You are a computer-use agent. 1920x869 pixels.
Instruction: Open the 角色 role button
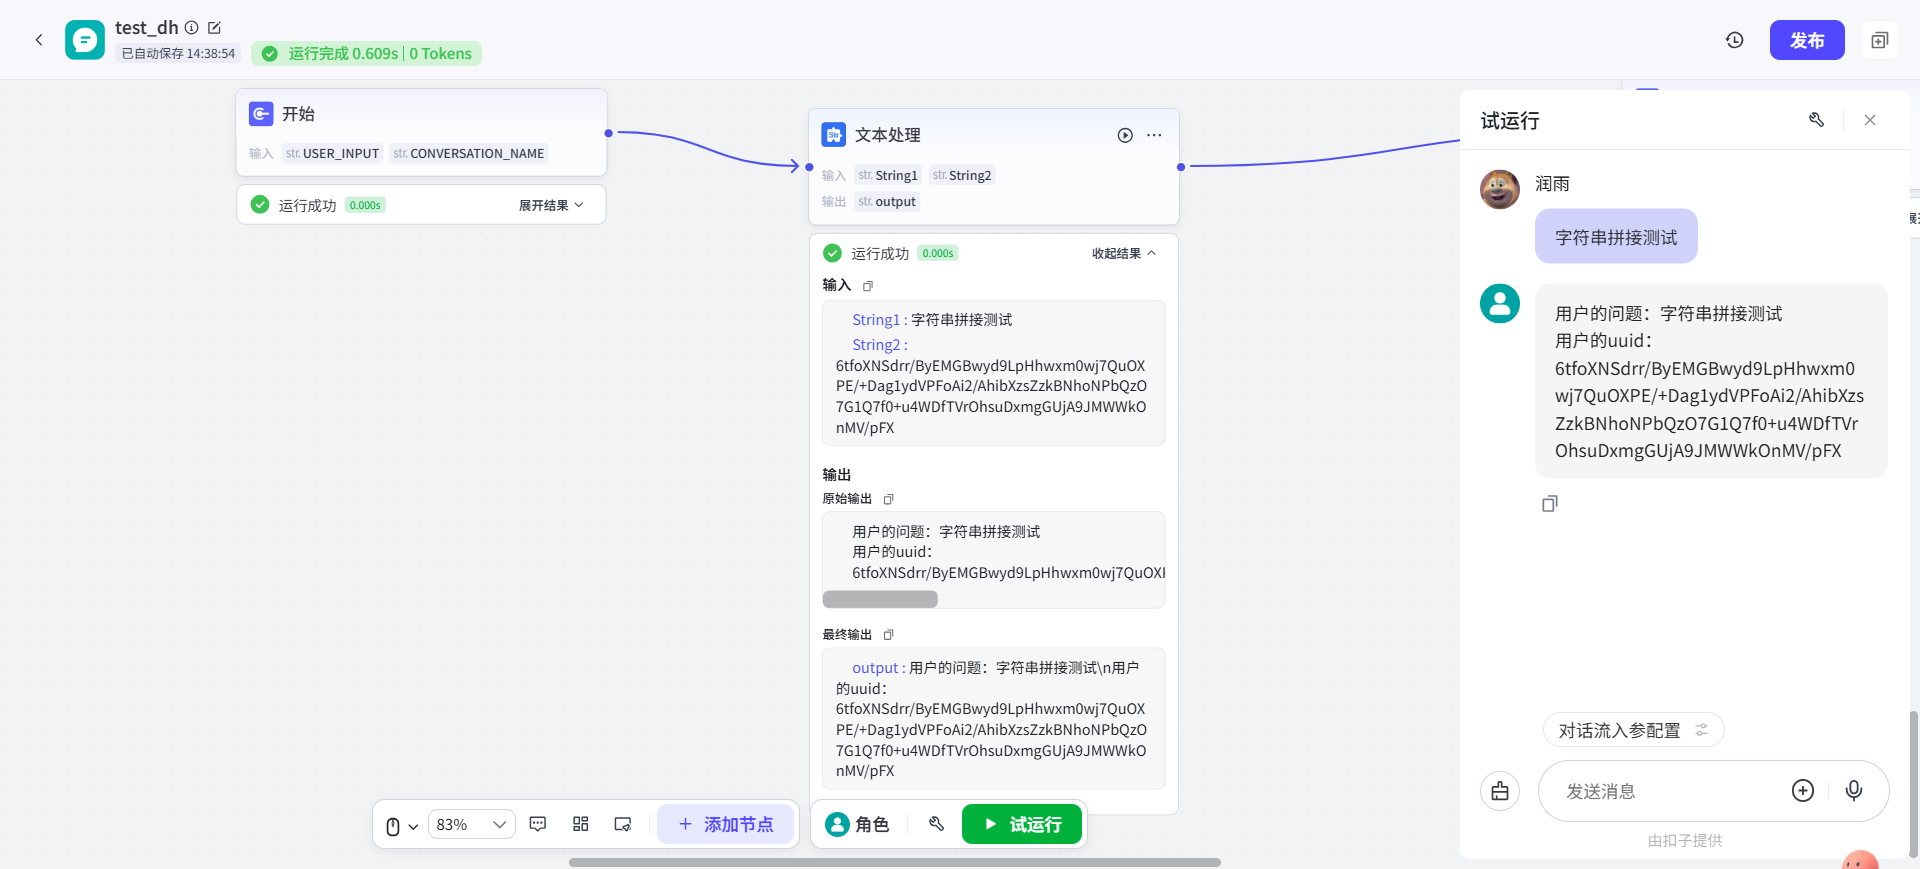[x=858, y=824]
